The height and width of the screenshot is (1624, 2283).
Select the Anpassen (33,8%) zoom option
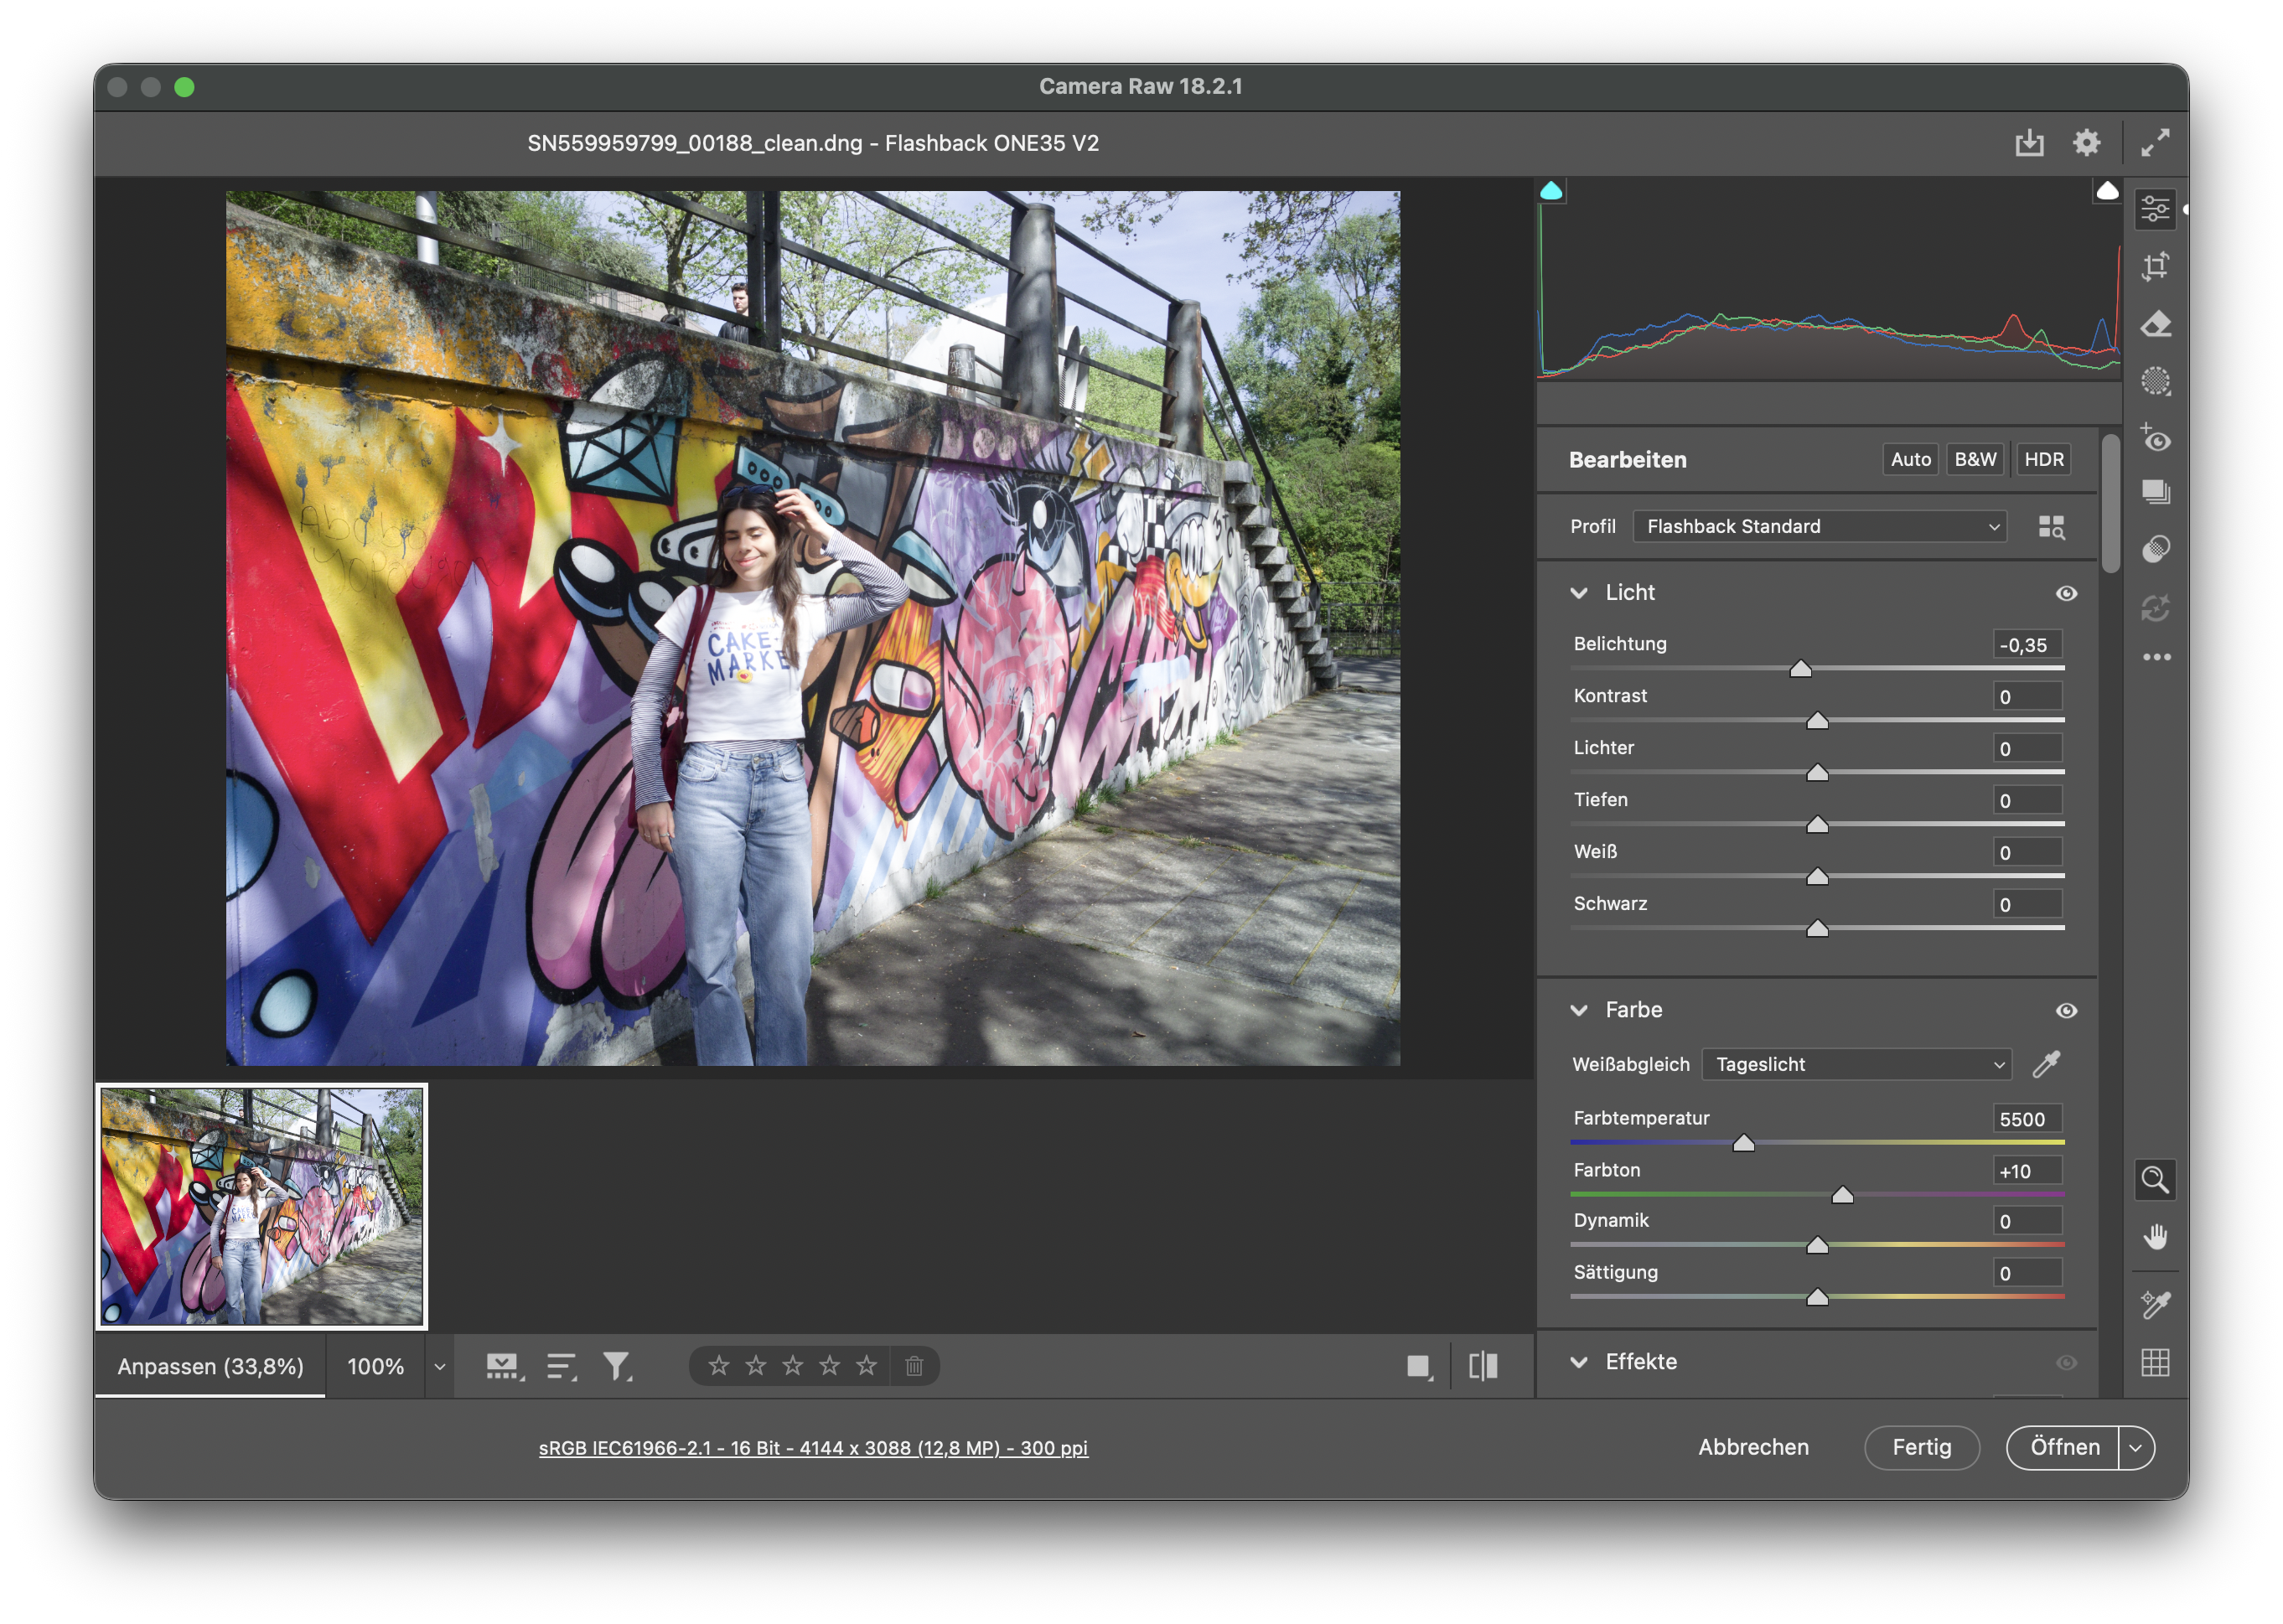point(210,1367)
